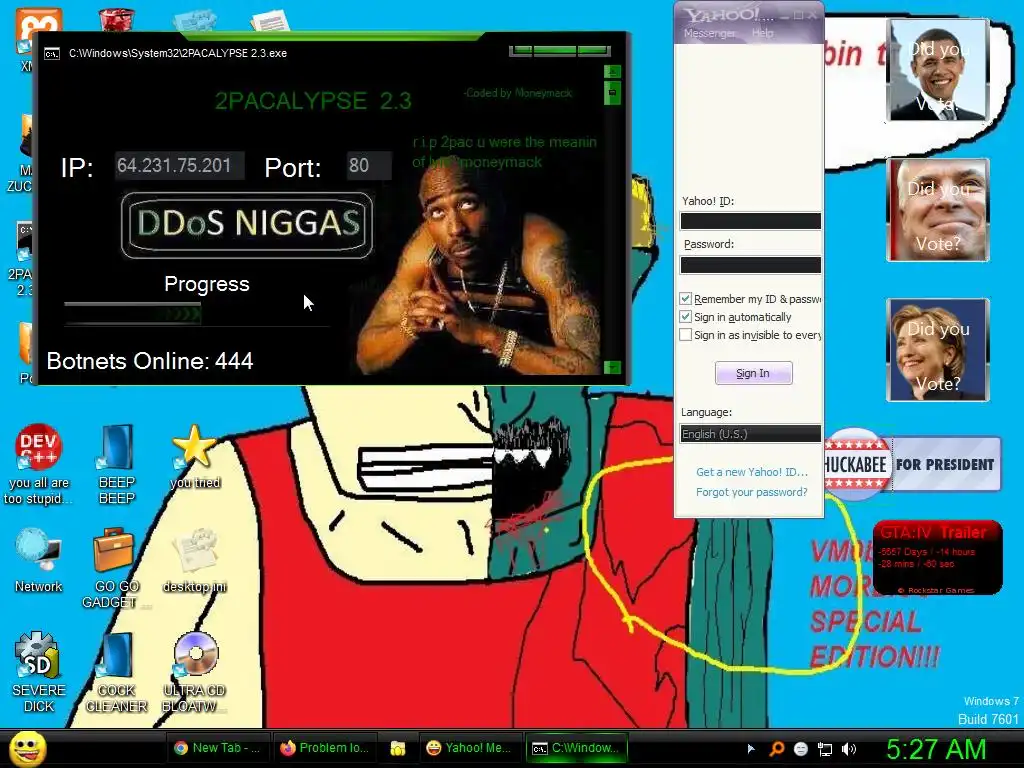Click the round face icon in system tray
Viewport: 1024px width, 768px height.
pyautogui.click(x=801, y=749)
